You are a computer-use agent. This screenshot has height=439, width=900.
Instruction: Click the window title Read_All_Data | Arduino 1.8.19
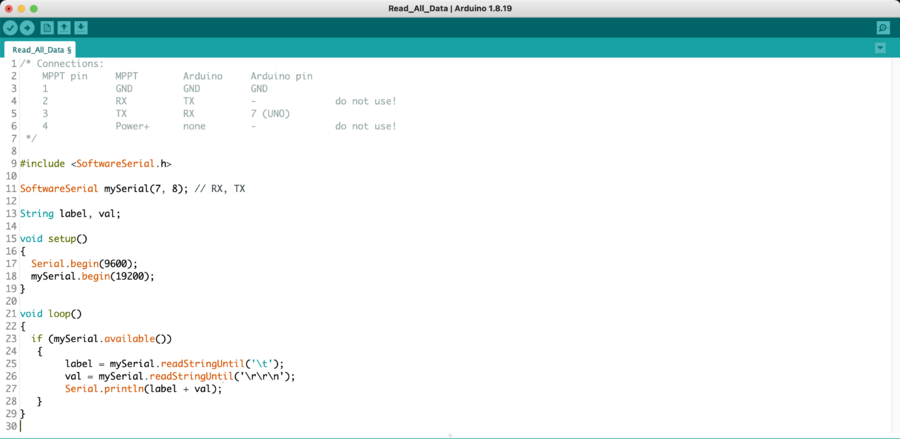coord(449,8)
